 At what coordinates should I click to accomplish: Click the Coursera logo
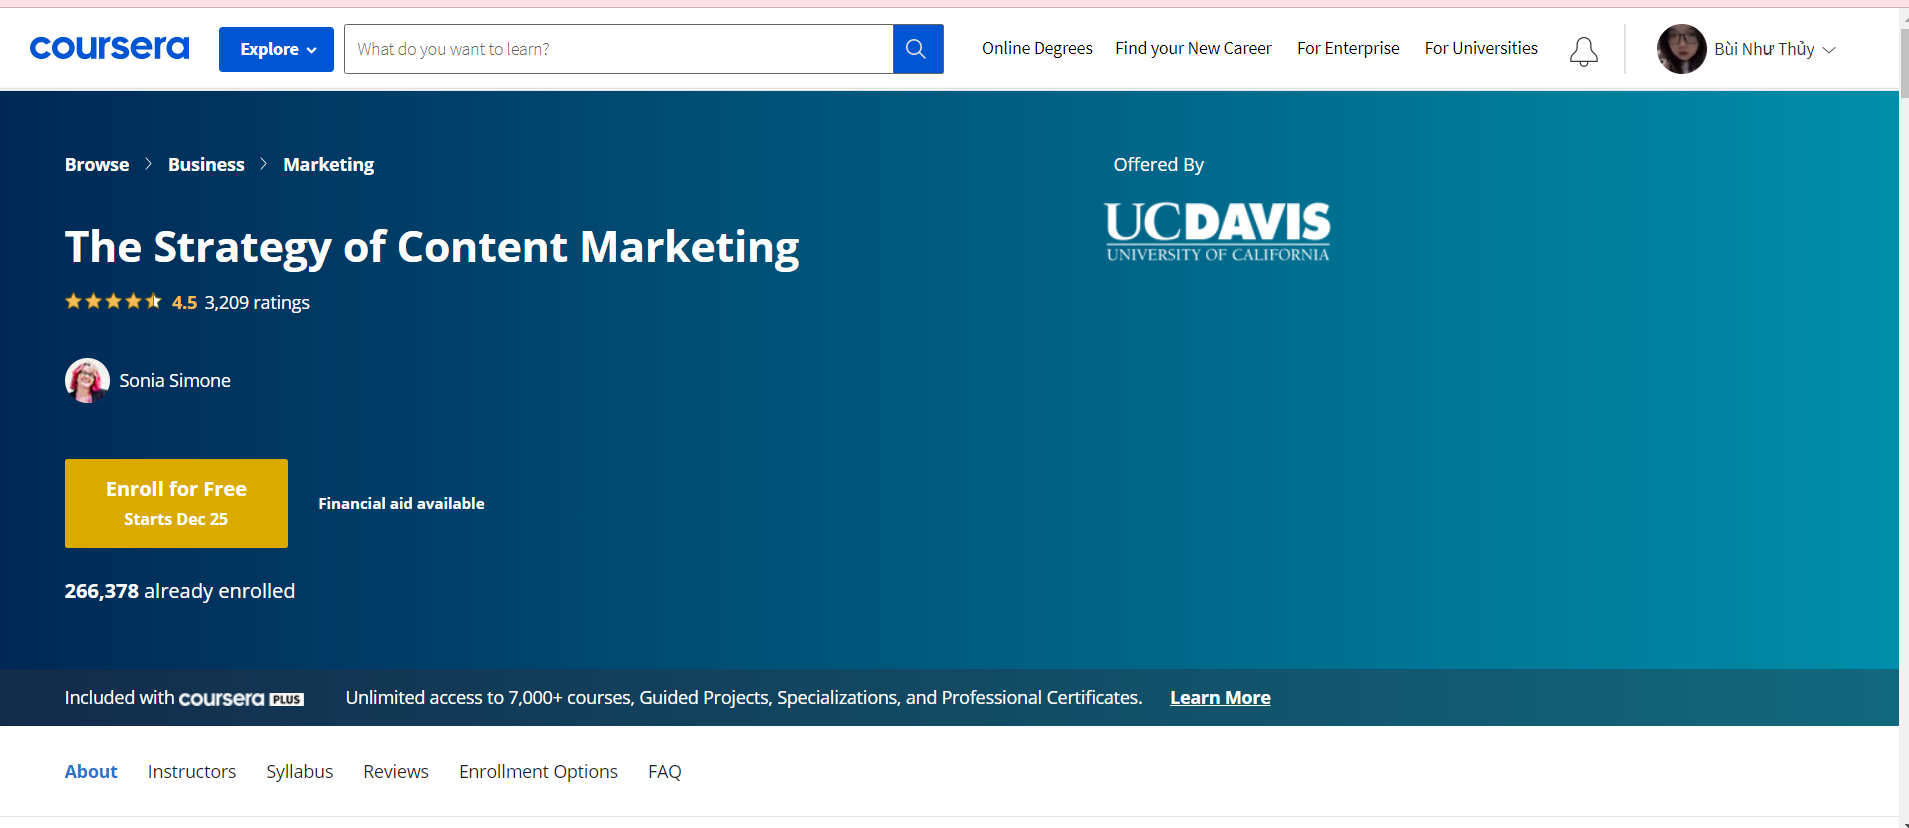tap(109, 48)
